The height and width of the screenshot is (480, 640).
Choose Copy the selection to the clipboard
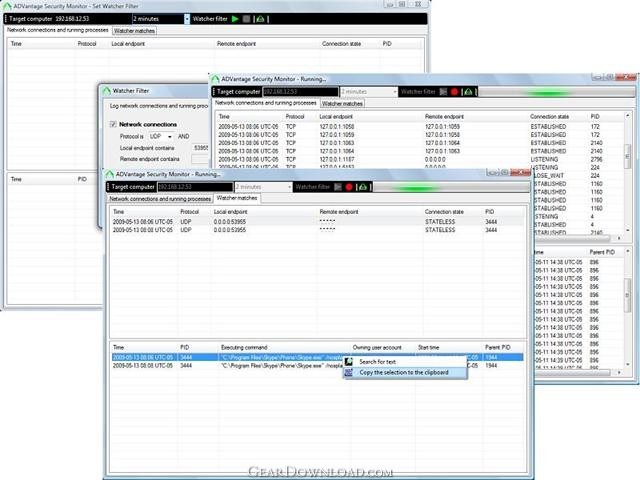coord(406,372)
